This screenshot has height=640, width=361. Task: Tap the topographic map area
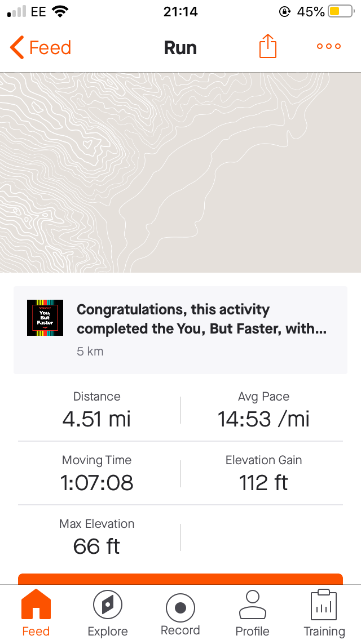[x=180, y=173]
